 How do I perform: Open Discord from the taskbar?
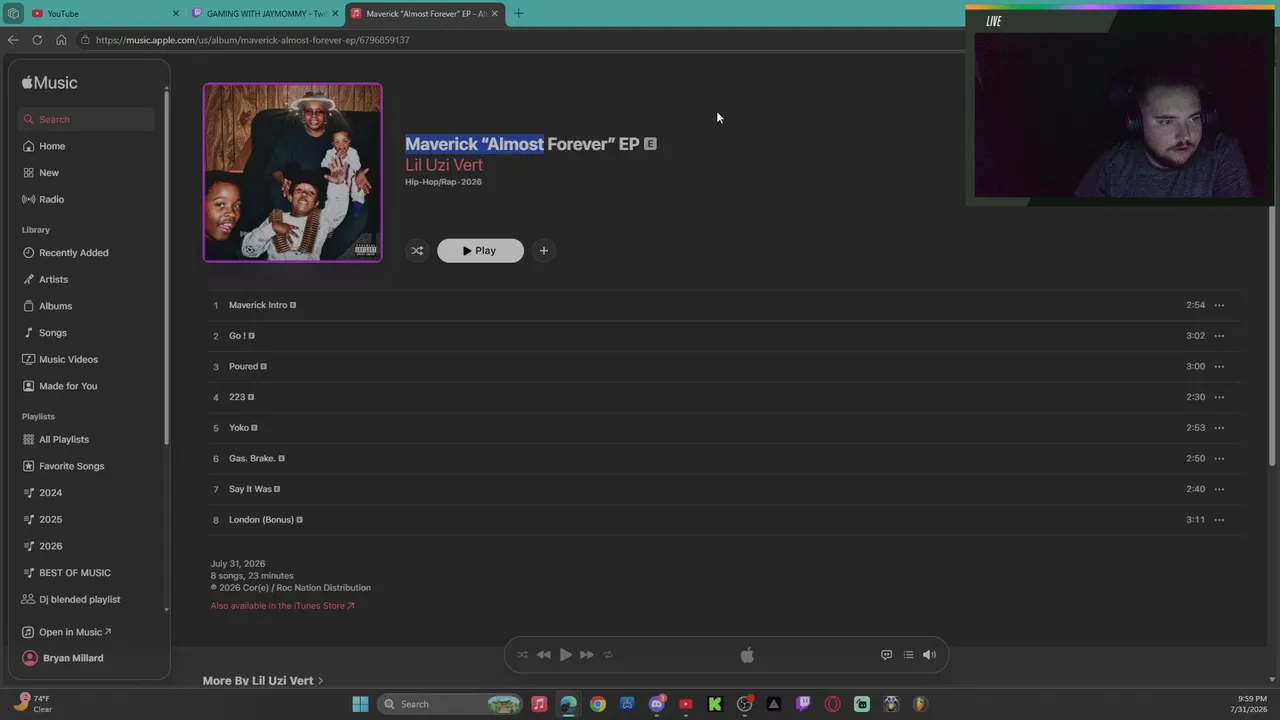coord(657,704)
